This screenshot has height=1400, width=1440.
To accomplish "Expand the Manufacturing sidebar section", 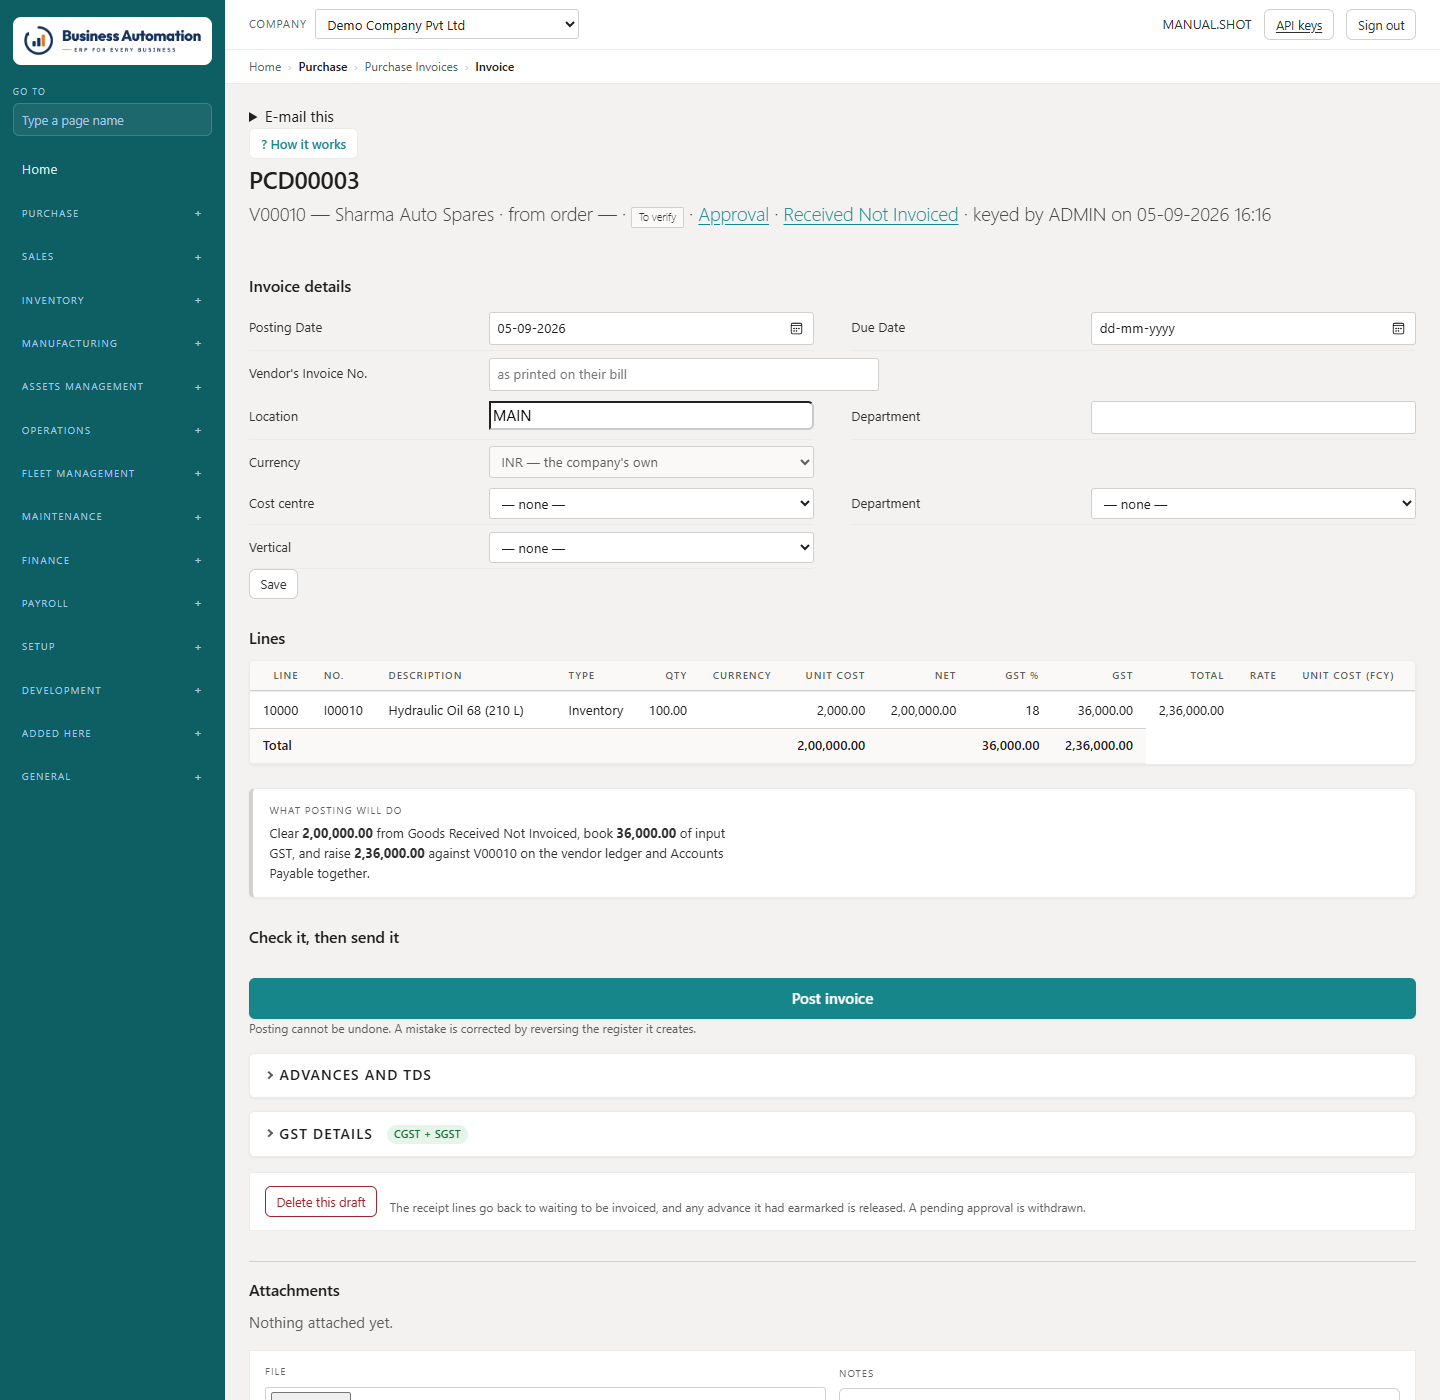I will coord(112,344).
